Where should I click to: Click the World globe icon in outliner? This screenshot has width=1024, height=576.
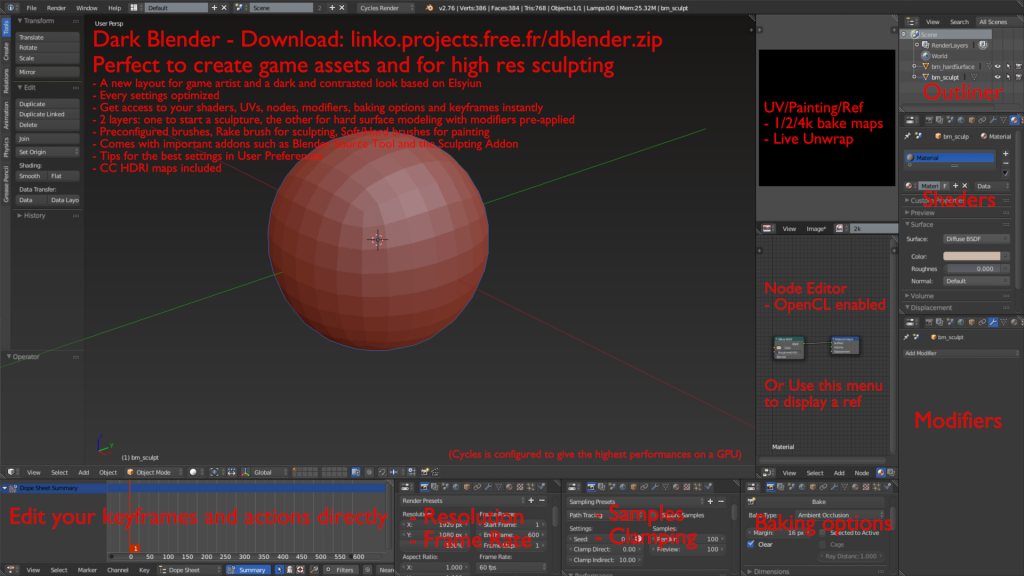[925, 56]
